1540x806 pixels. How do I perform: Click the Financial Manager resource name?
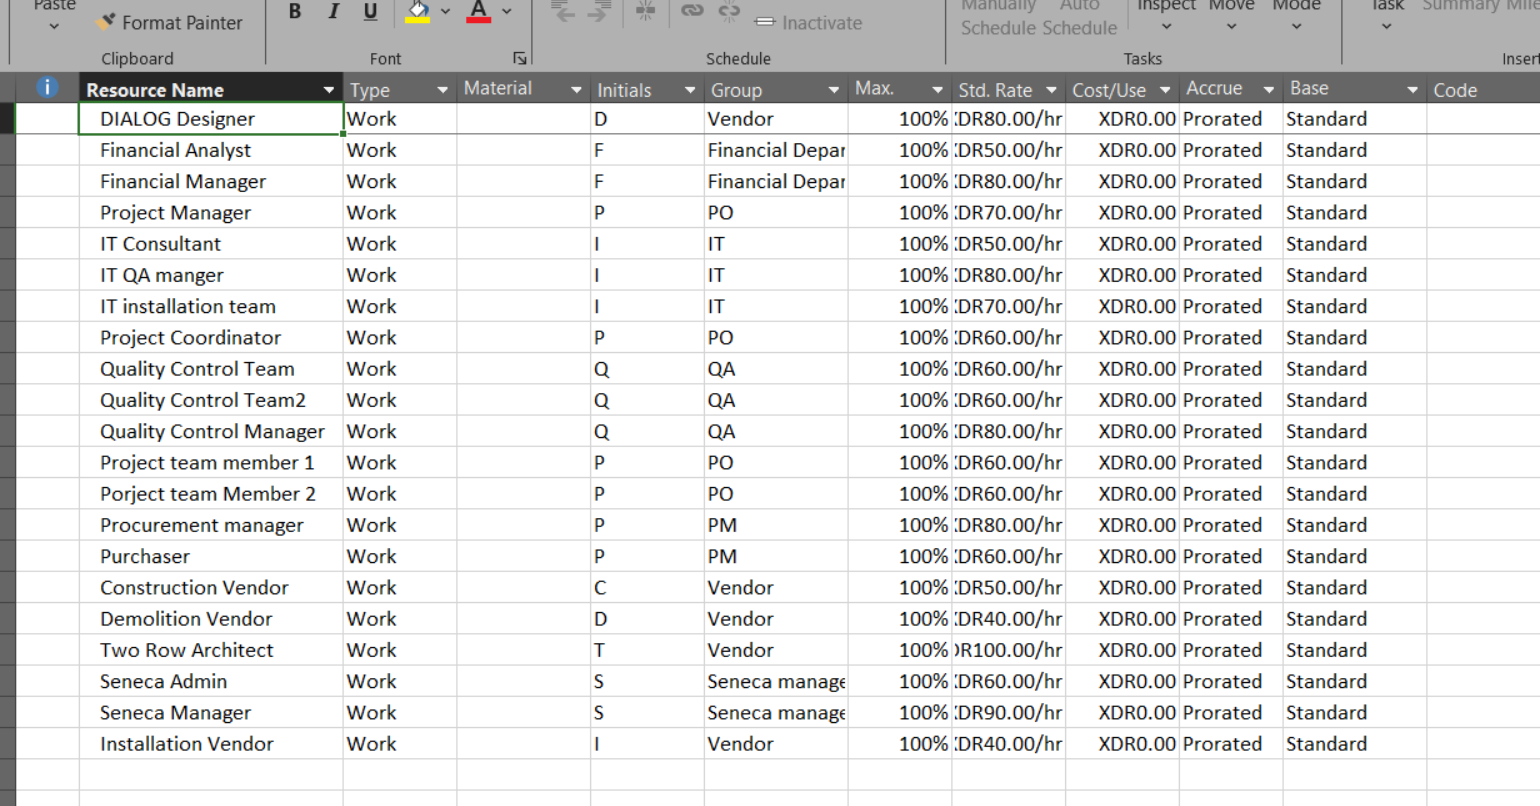[x=183, y=181]
